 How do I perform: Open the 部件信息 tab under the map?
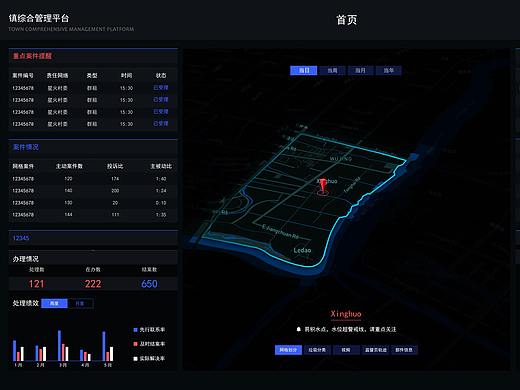(404, 350)
